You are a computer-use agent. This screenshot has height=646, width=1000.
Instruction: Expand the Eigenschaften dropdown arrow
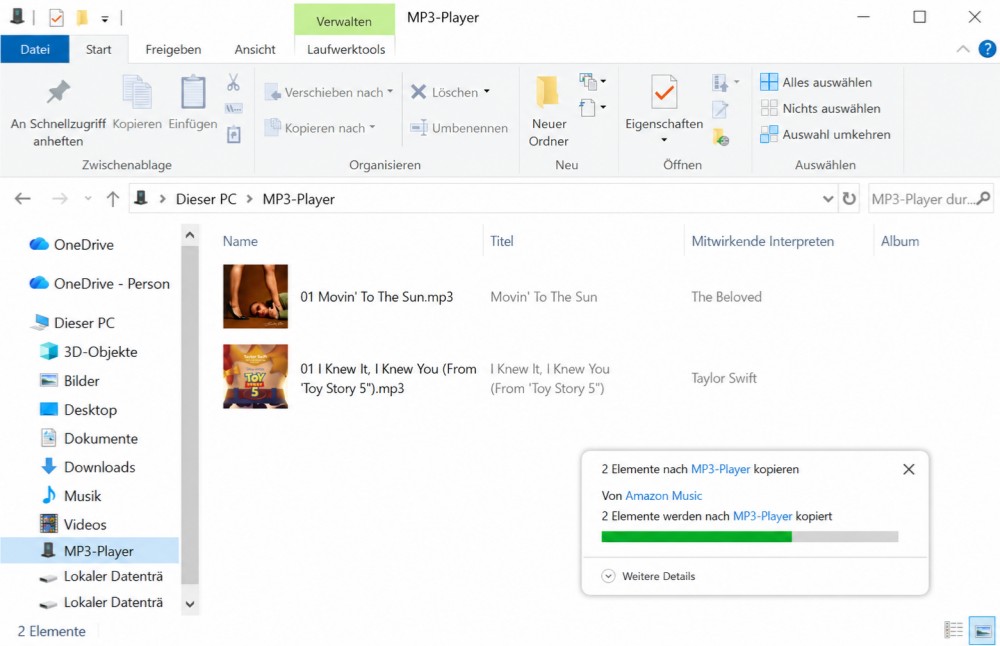tap(664, 140)
